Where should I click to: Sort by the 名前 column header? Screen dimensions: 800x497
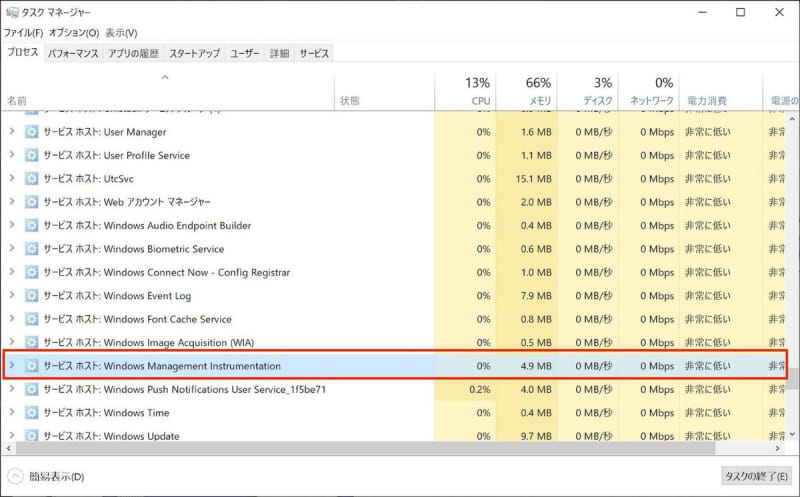(167, 92)
